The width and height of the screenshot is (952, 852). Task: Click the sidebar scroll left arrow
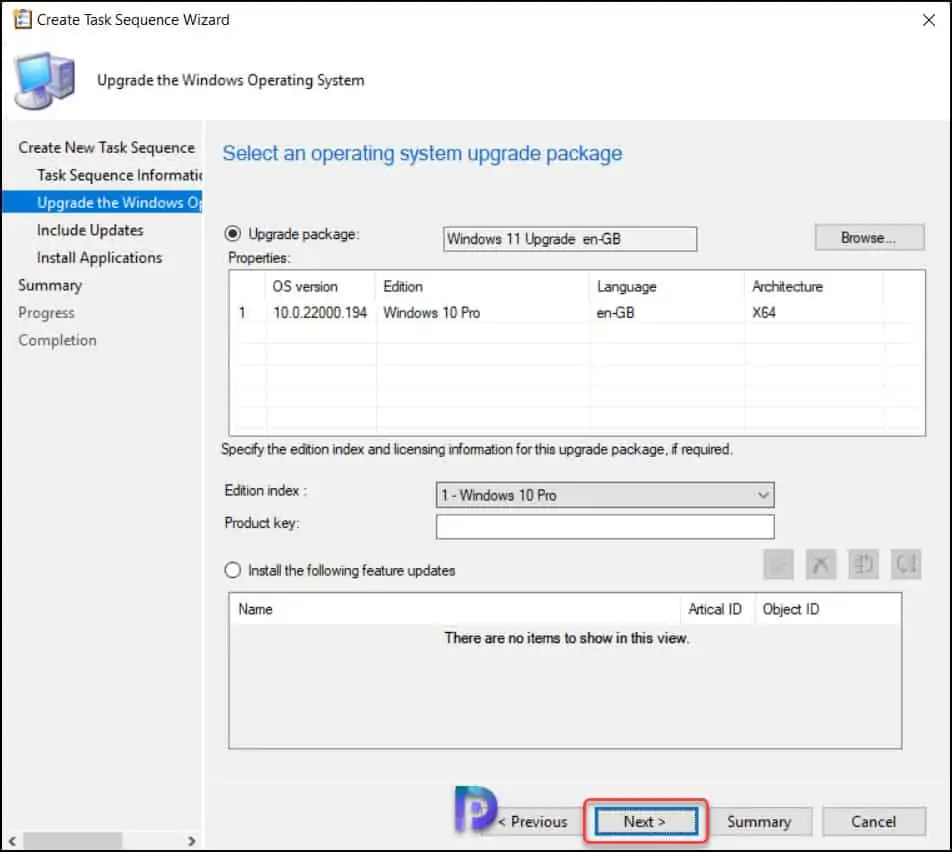pos(12,841)
